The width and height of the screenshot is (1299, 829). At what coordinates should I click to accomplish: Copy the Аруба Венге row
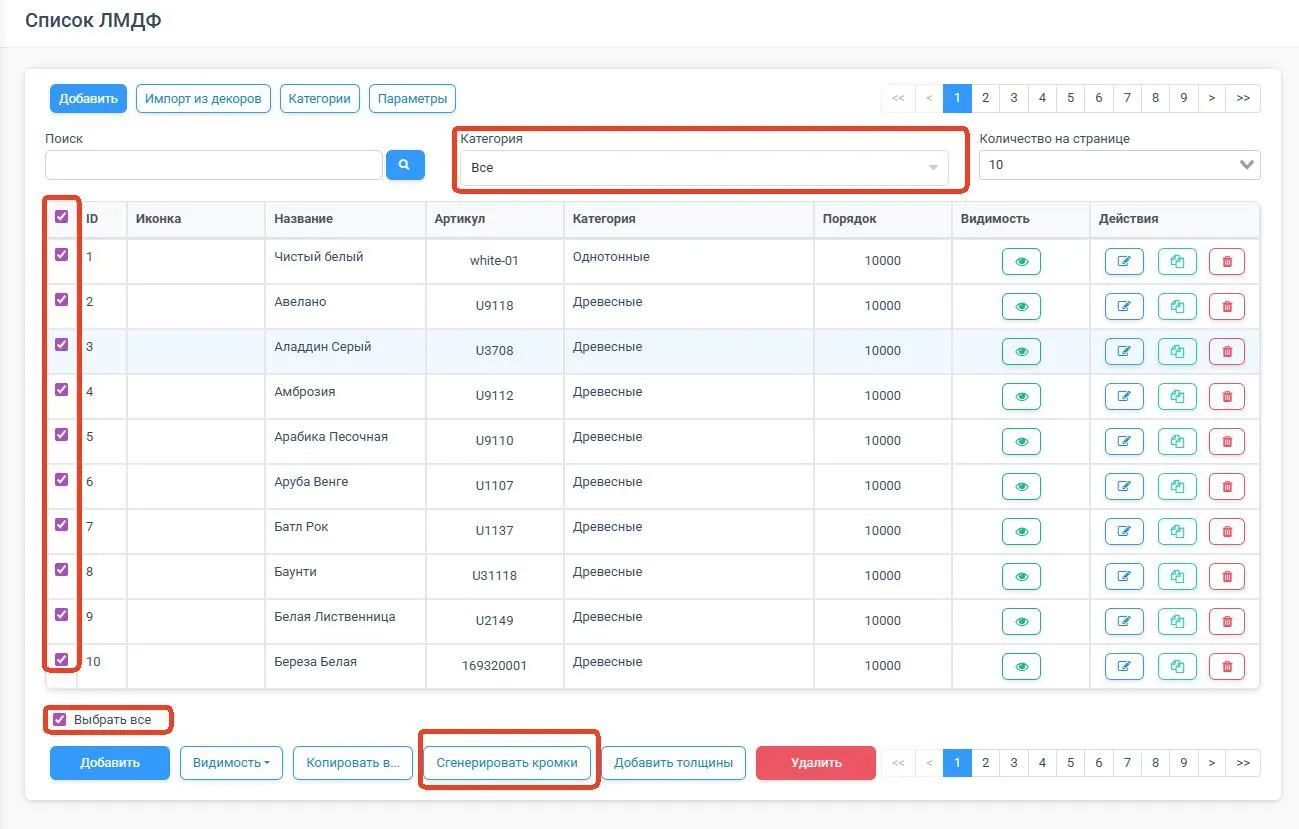click(x=1177, y=486)
